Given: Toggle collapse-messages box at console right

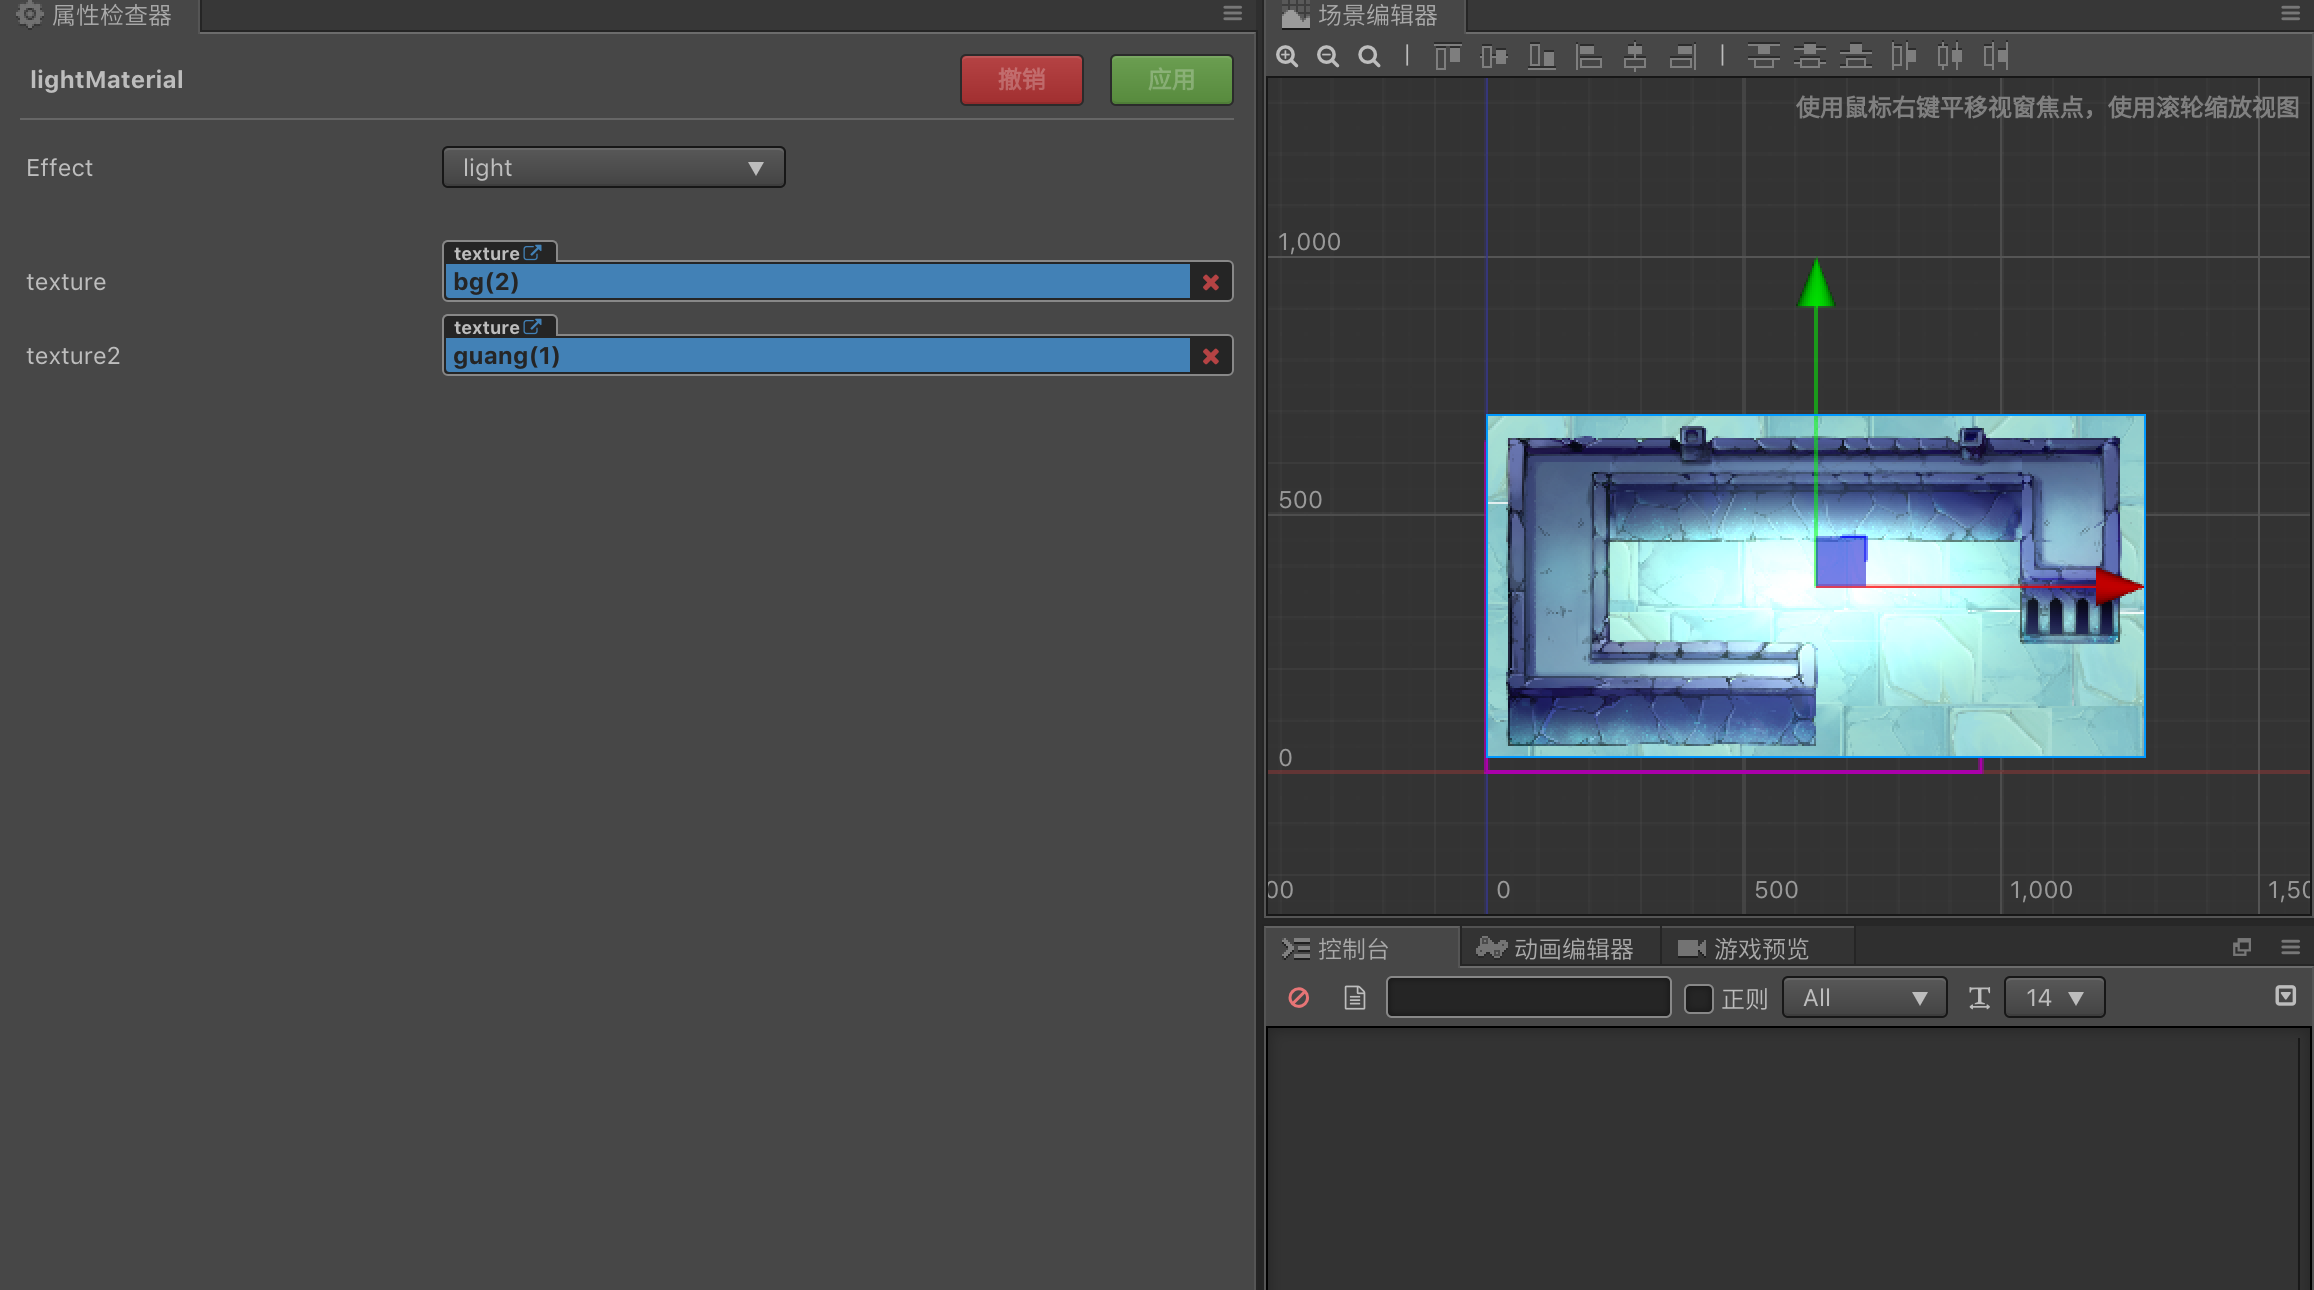Looking at the screenshot, I should [2285, 995].
